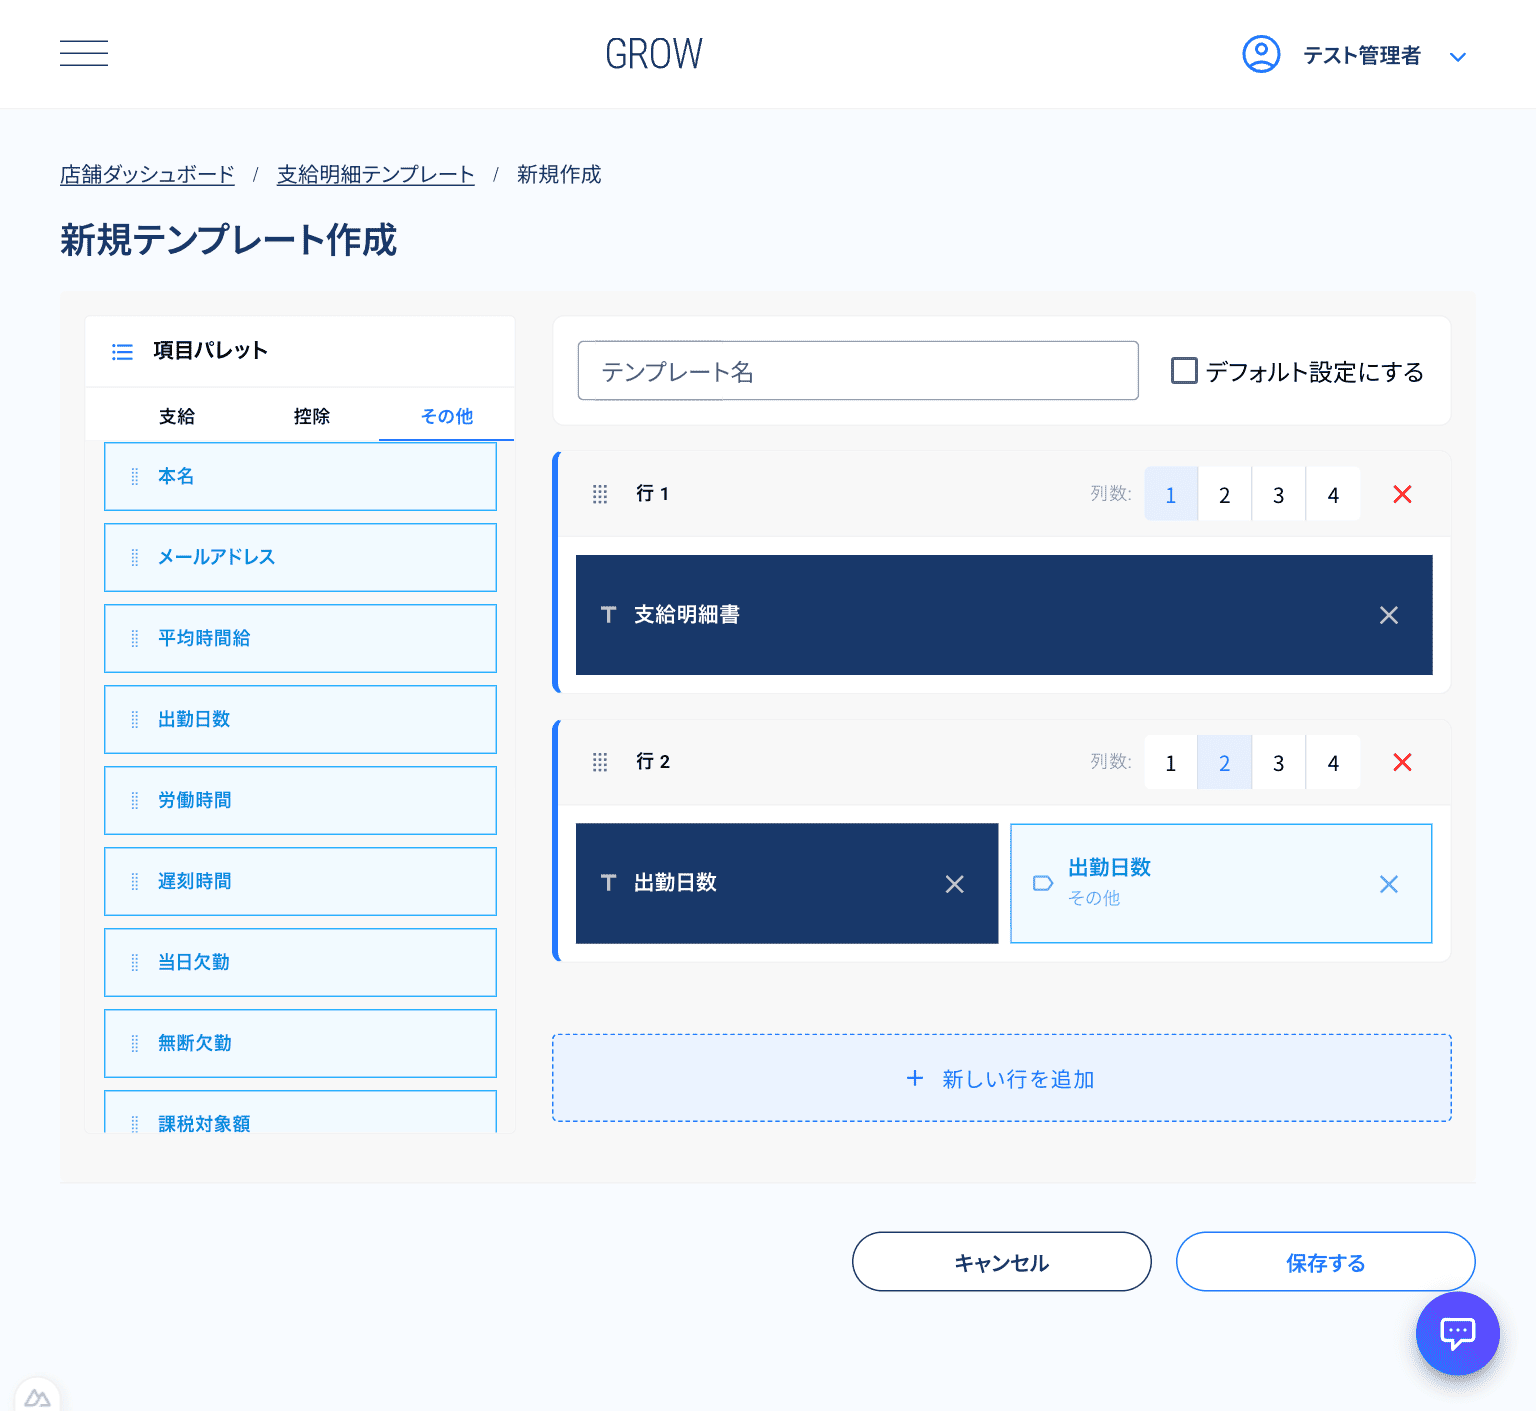Add a new row with 新しい行を追加

click(1002, 1078)
